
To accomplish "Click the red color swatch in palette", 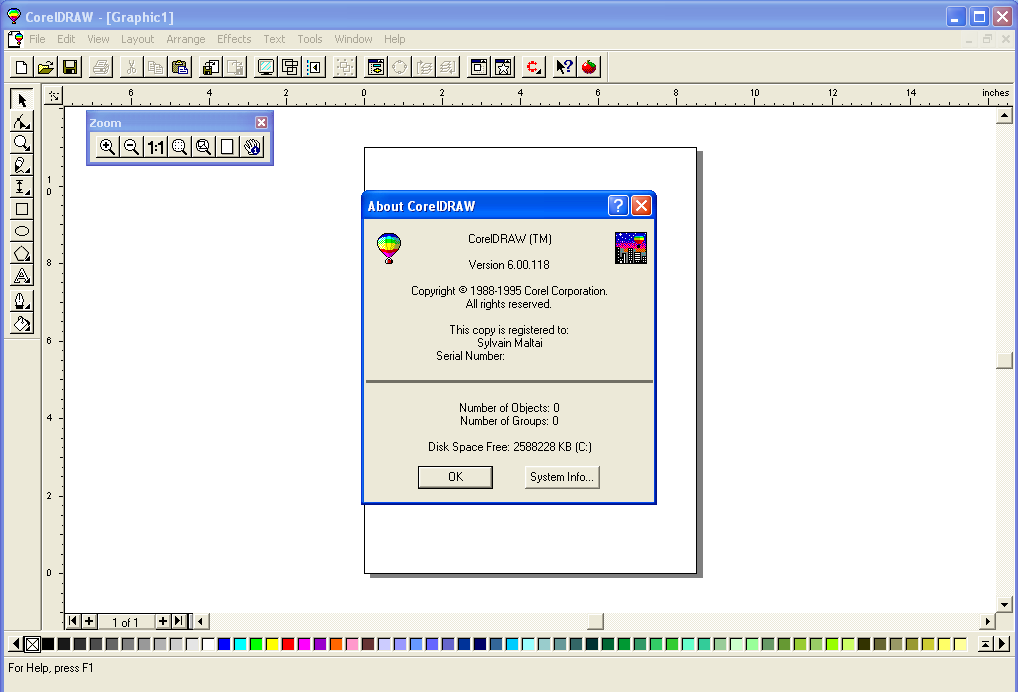I will [288, 644].
